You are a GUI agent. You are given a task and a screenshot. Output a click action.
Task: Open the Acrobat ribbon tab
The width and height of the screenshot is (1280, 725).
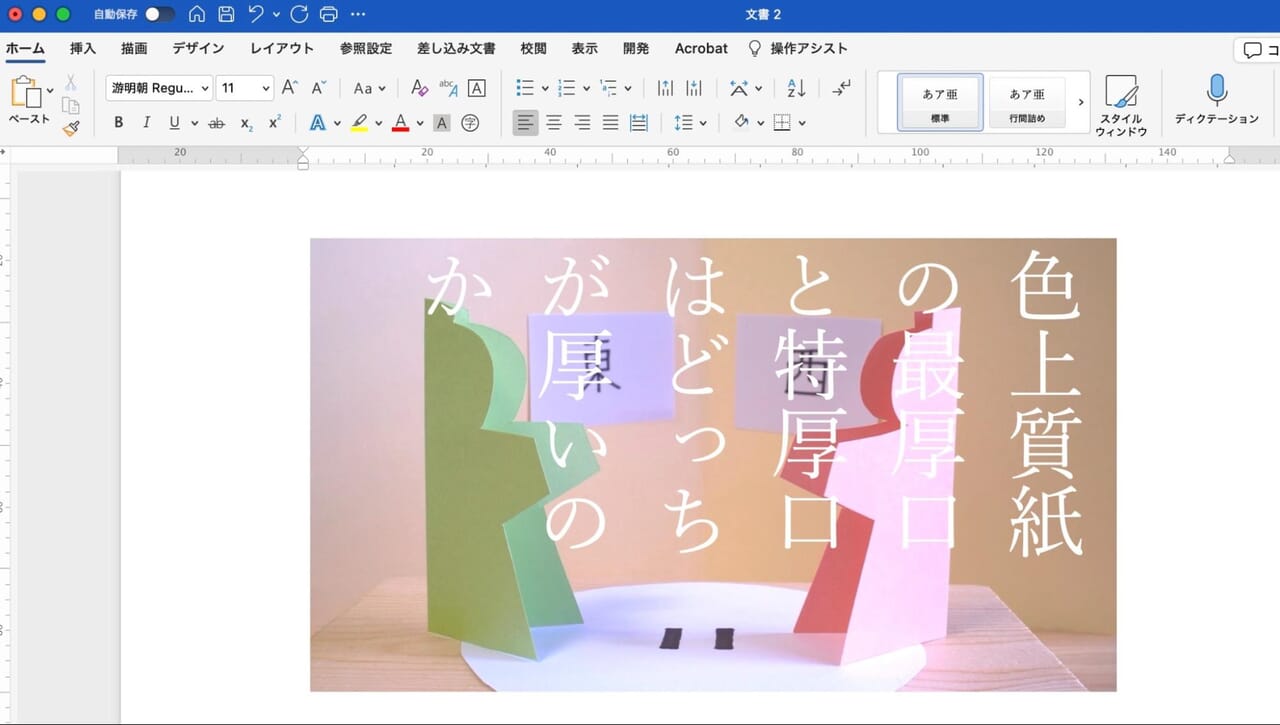(700, 48)
